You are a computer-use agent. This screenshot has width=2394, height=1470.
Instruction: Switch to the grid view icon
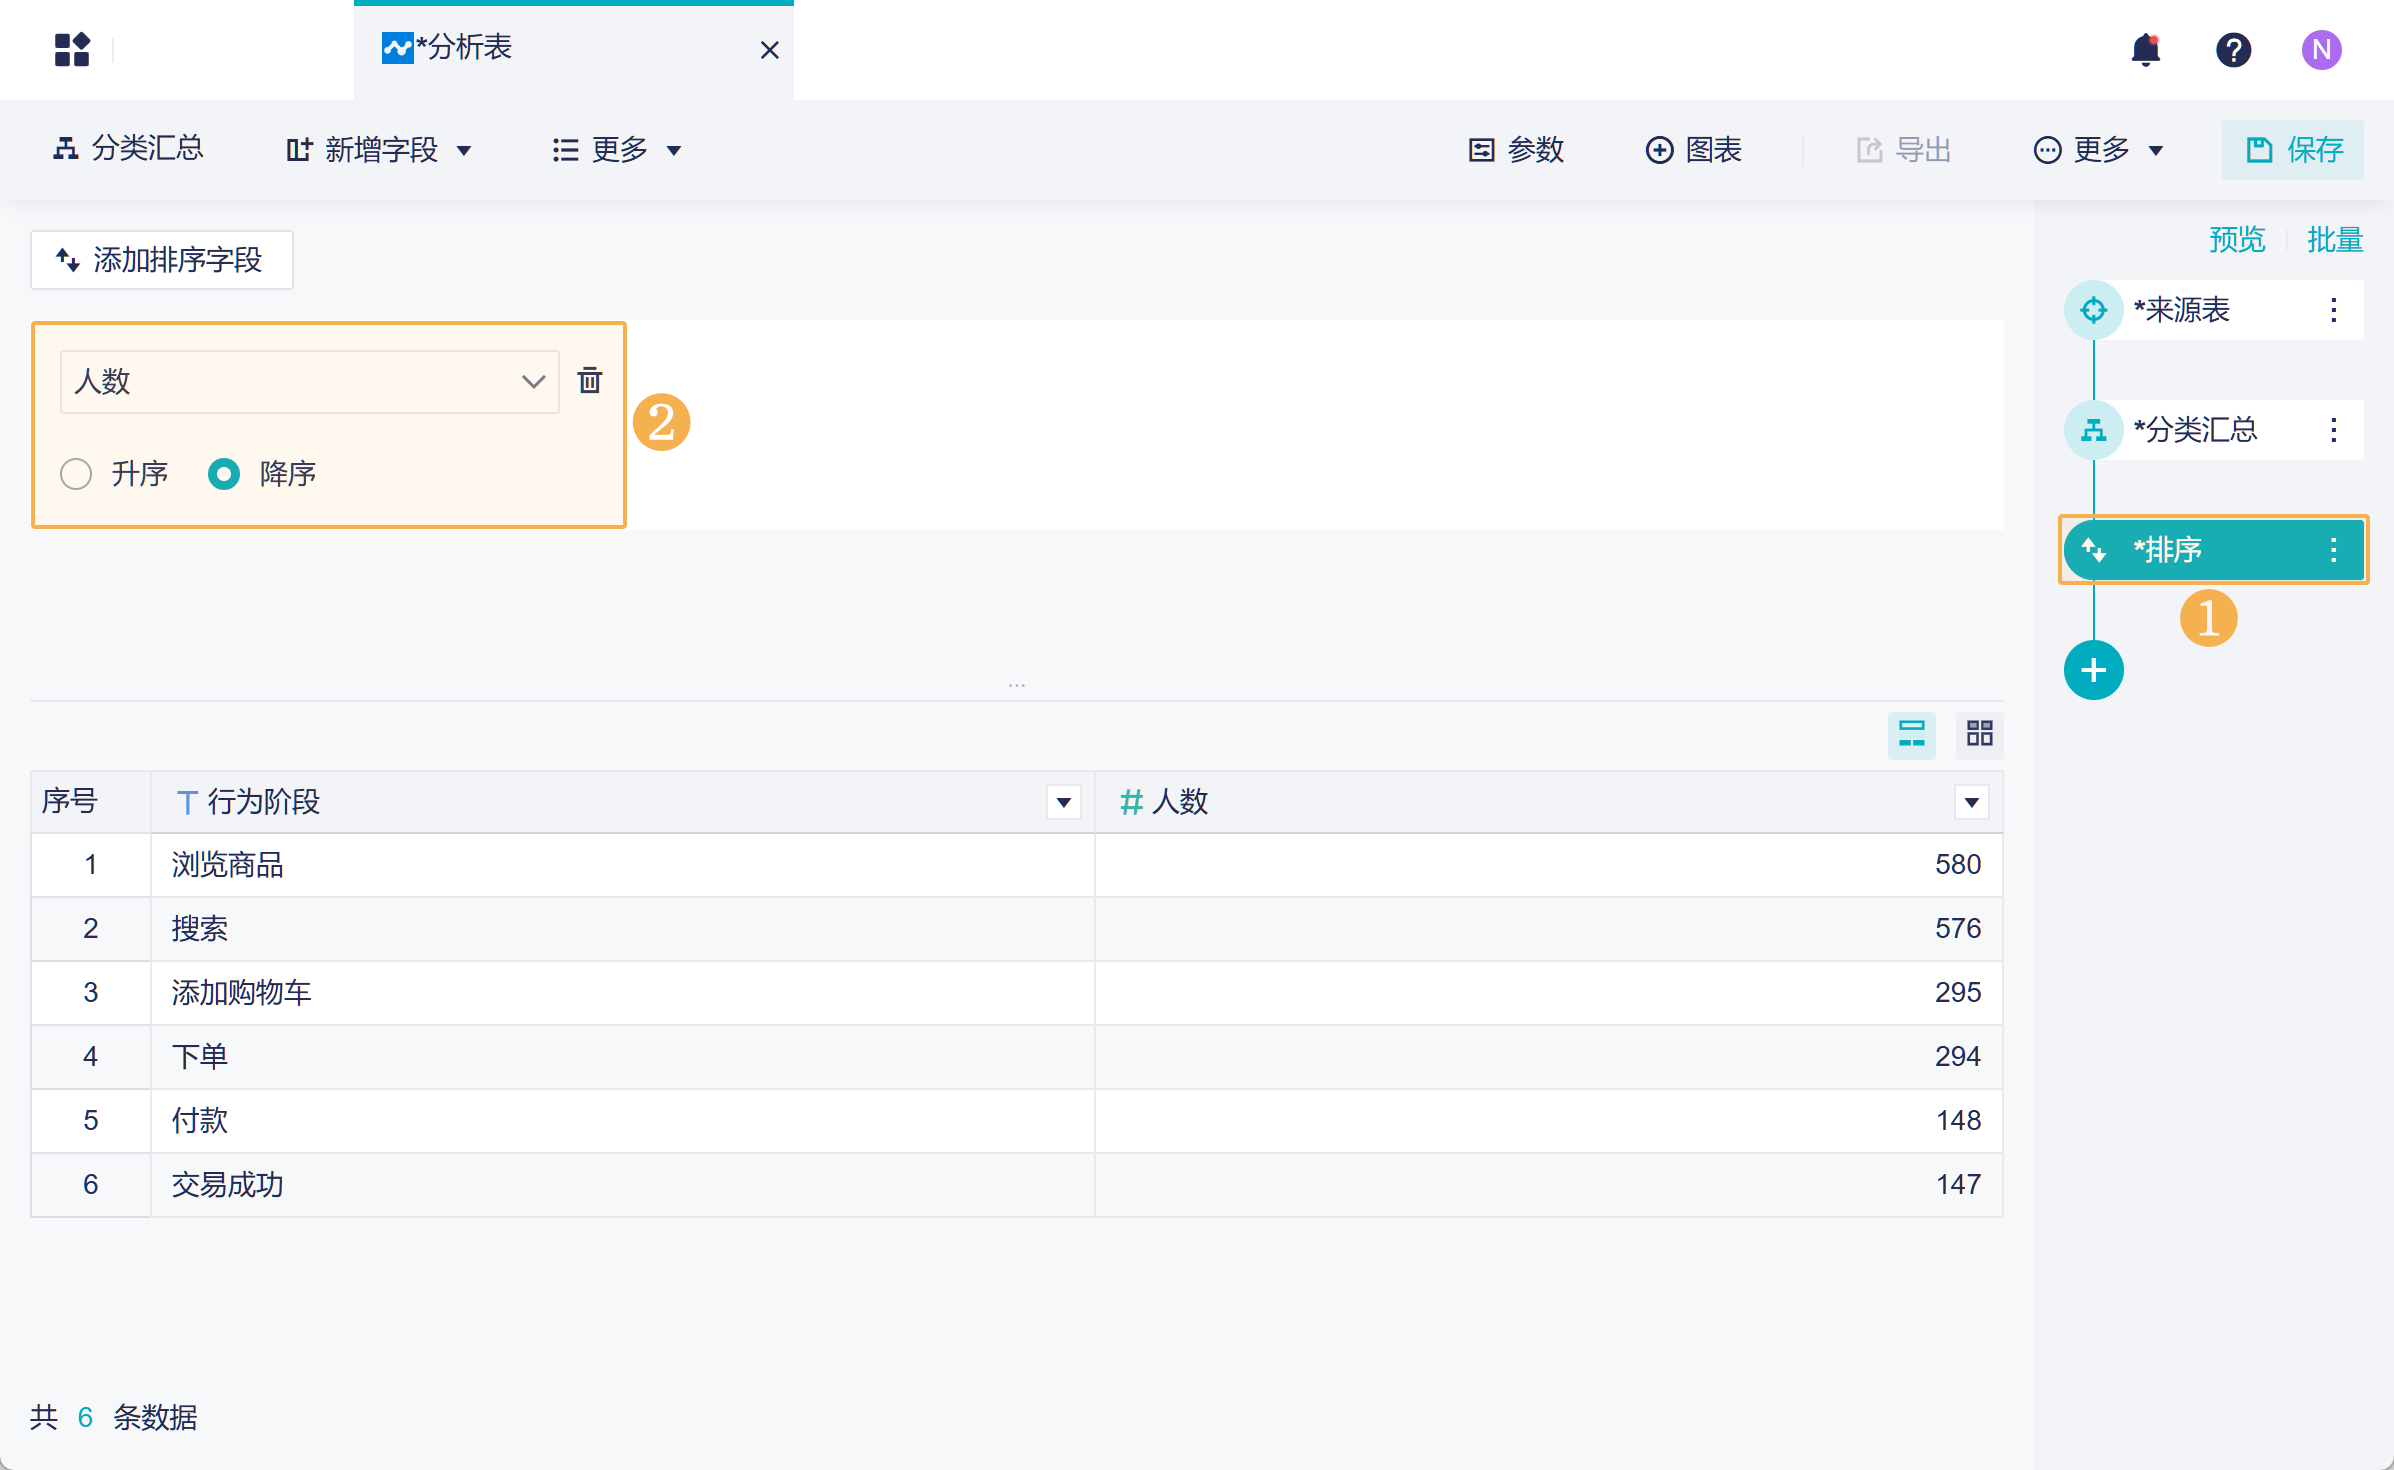[1979, 734]
